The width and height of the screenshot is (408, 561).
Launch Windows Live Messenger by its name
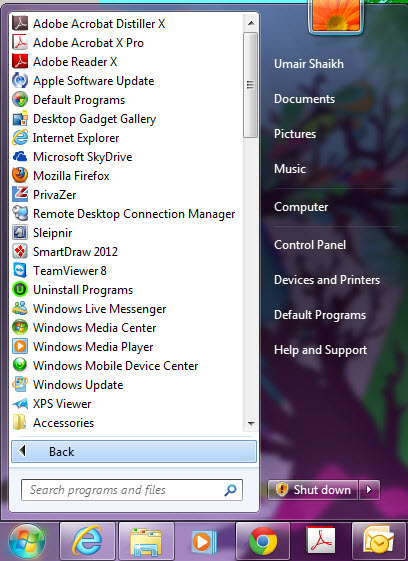[x=99, y=309]
